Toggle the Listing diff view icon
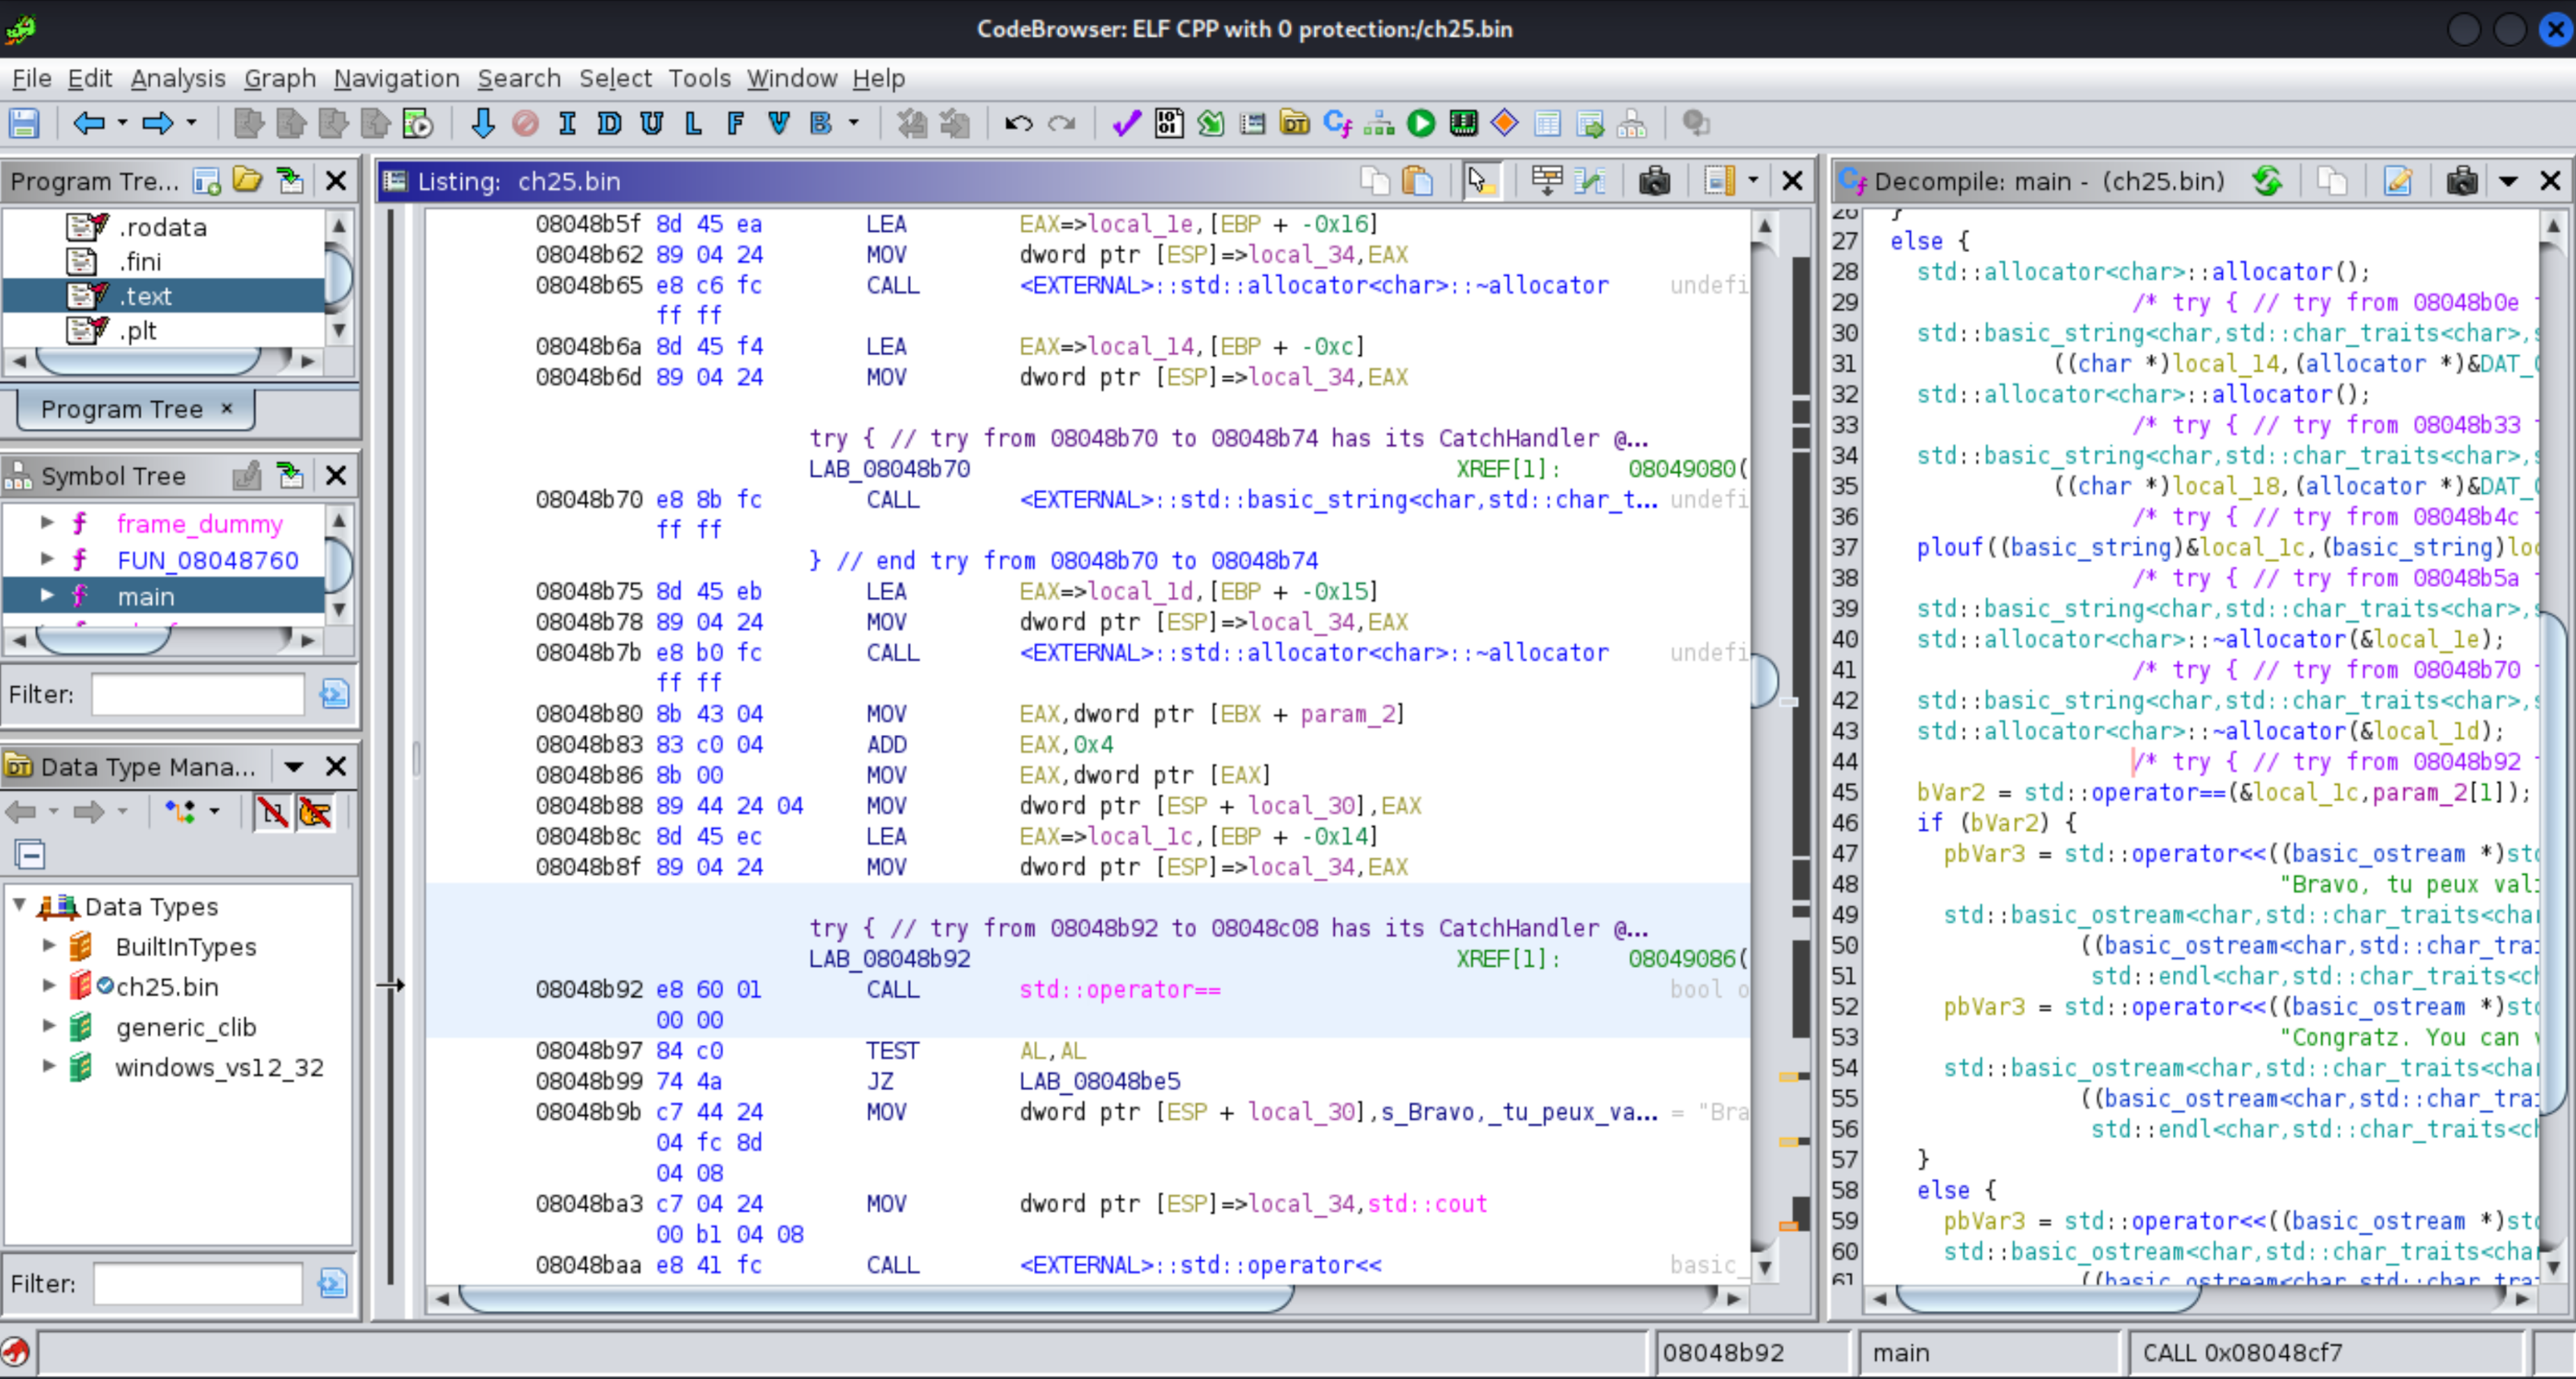The height and width of the screenshot is (1379, 2576). point(1589,181)
